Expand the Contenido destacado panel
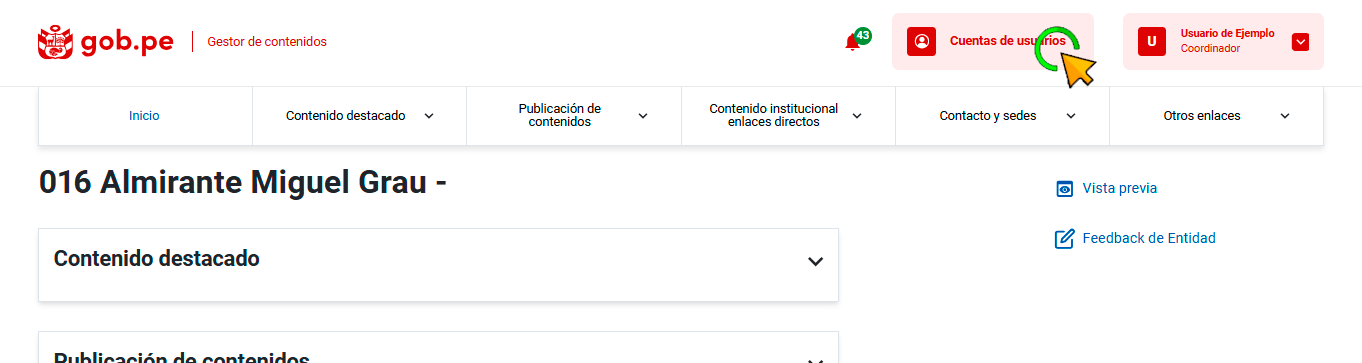 pos(438,265)
